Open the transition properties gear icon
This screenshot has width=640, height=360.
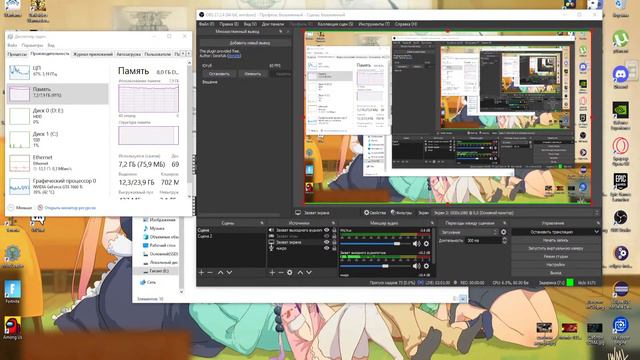click(x=504, y=232)
